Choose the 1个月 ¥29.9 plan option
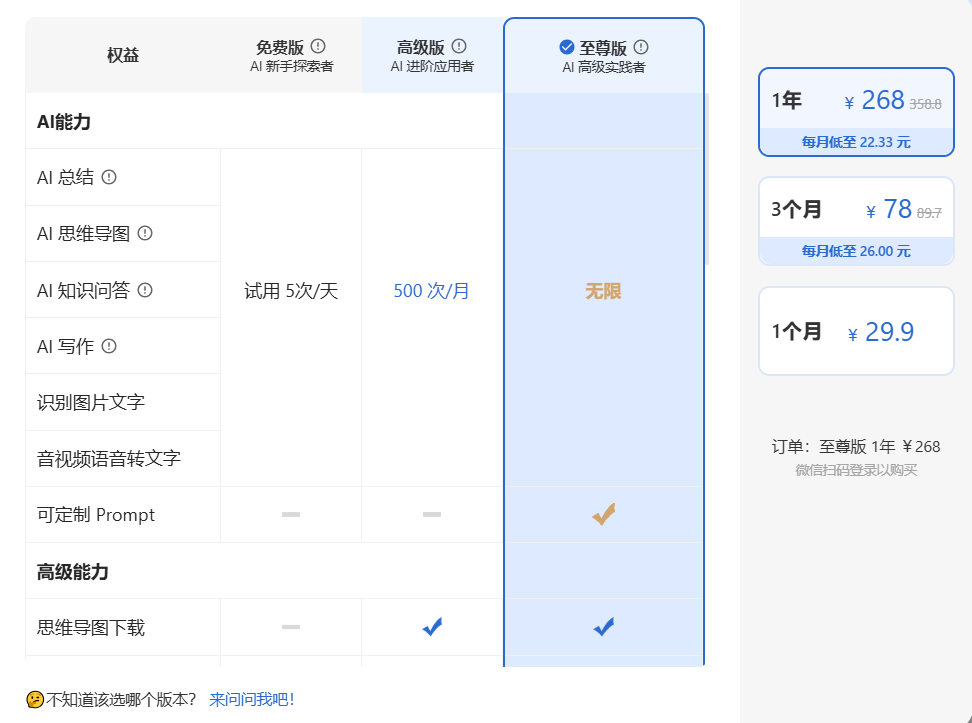Viewport: 972px width, 723px height. tap(856, 330)
